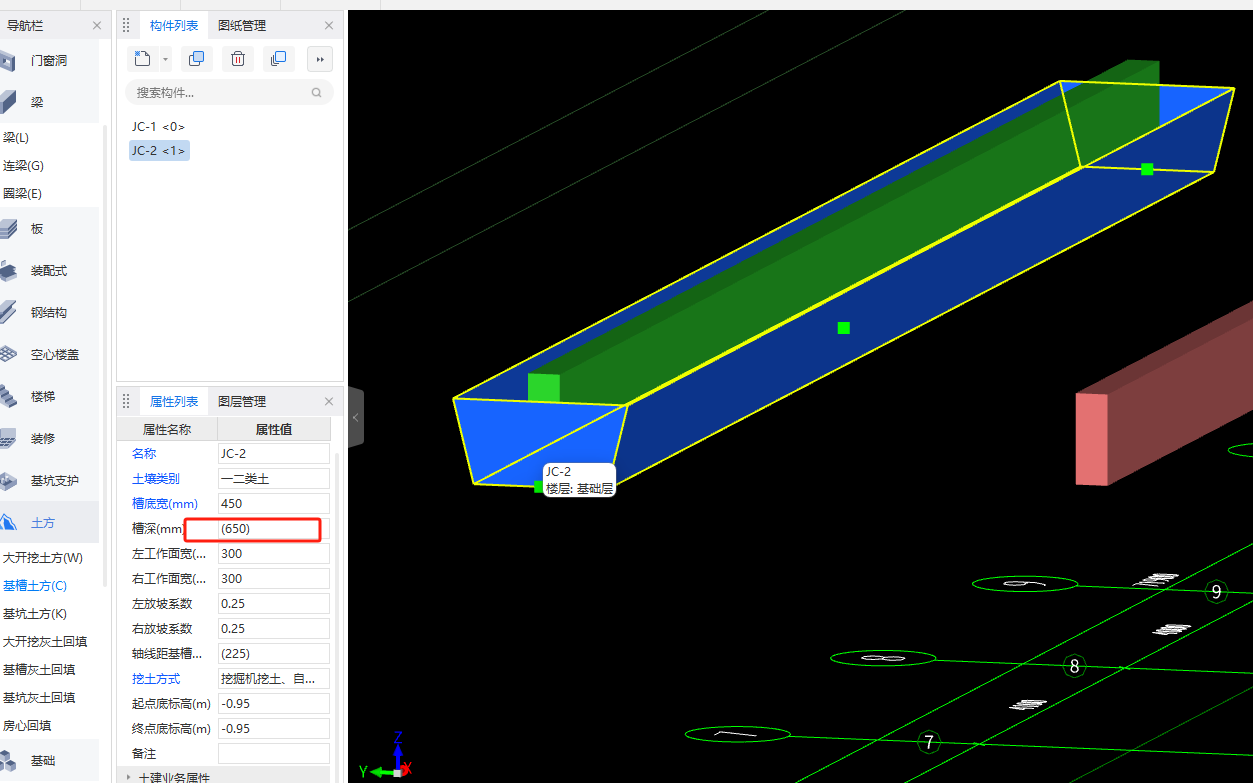The width and height of the screenshot is (1253, 783).
Task: Click the 槽底宽(mm) property label
Action: point(165,504)
